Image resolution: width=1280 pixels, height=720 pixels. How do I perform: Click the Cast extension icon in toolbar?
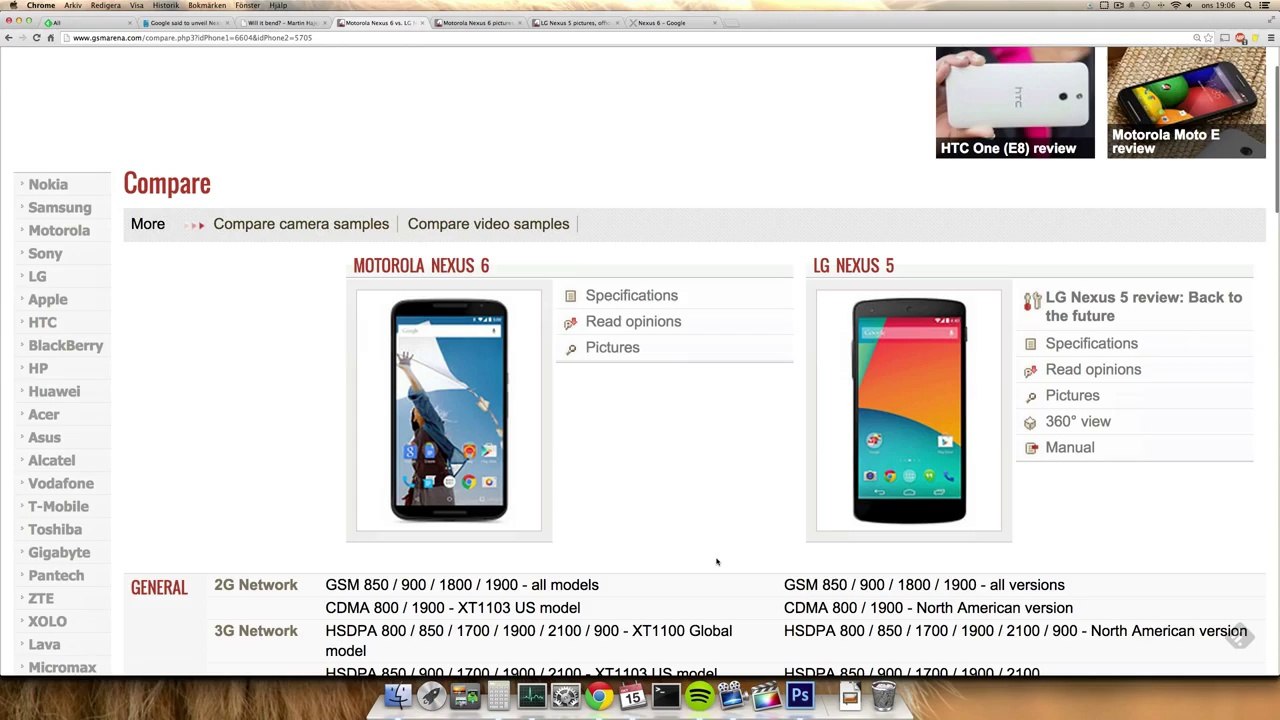[x=1225, y=38]
